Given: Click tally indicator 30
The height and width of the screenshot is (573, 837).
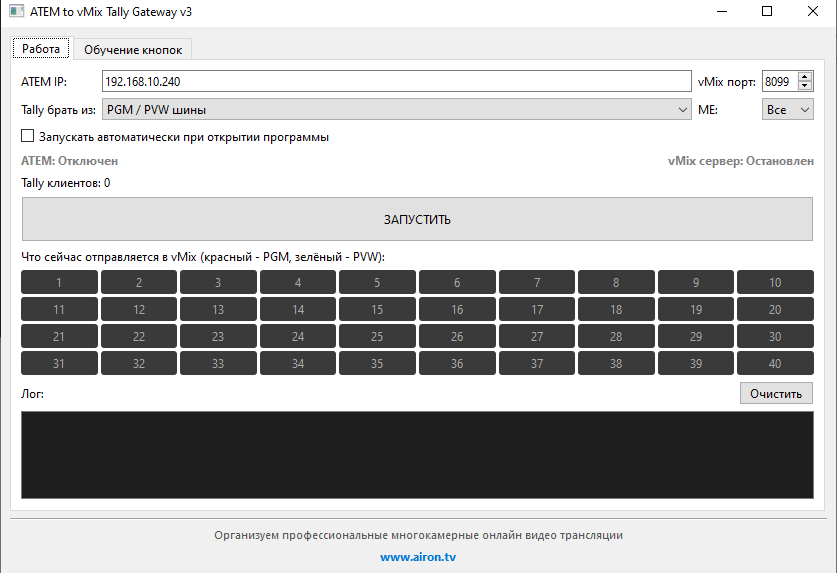Looking at the screenshot, I should [776, 336].
